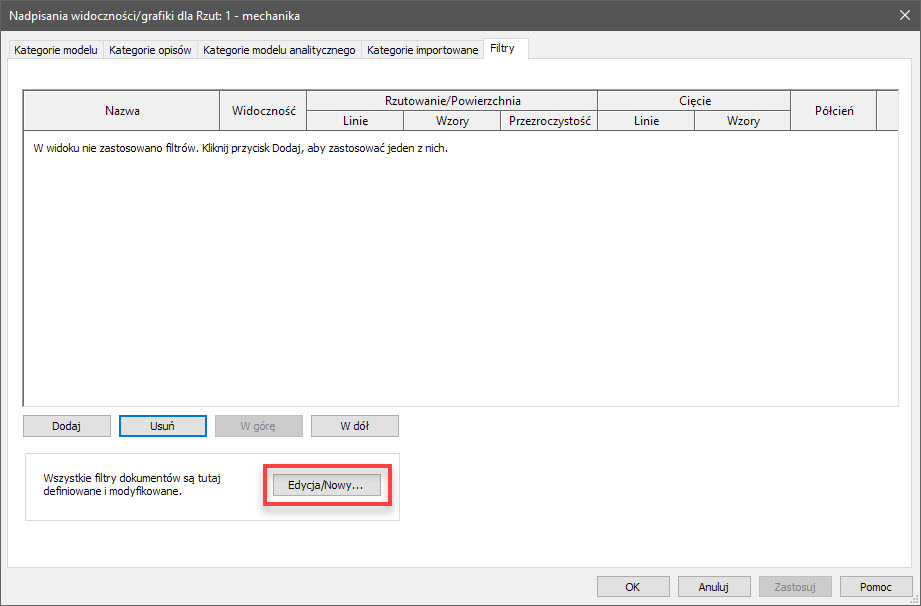Click the Nazwa column header
Image resolution: width=921 pixels, height=606 pixels.
[x=121, y=111]
